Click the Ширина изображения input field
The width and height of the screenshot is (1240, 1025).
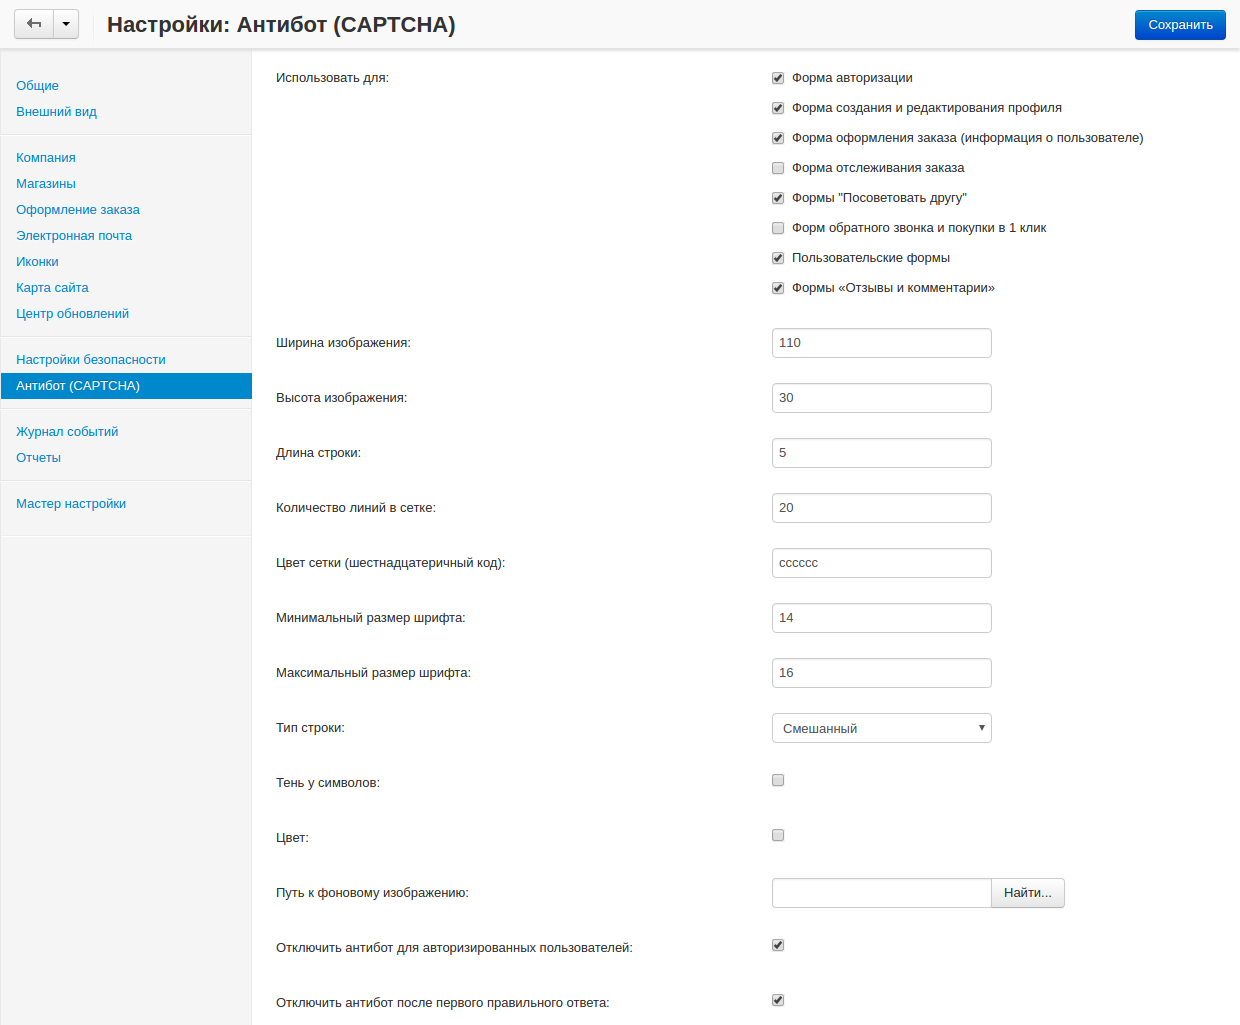[x=881, y=343]
